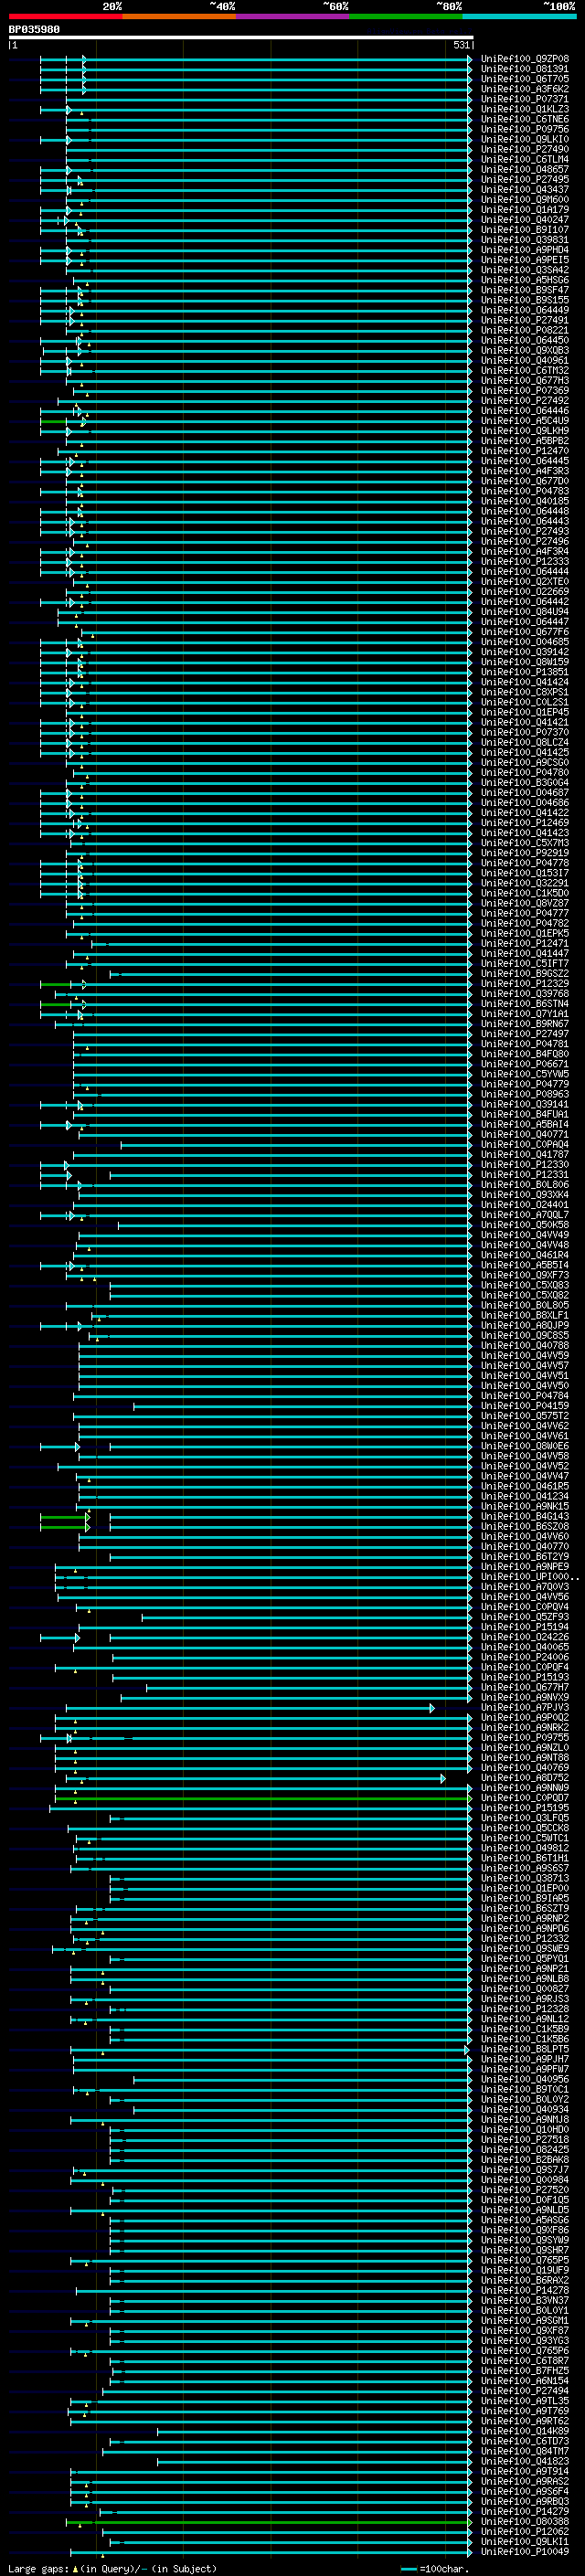
Task: Select the UniRef100_A9PHD4 hit
Action: (525, 250)
